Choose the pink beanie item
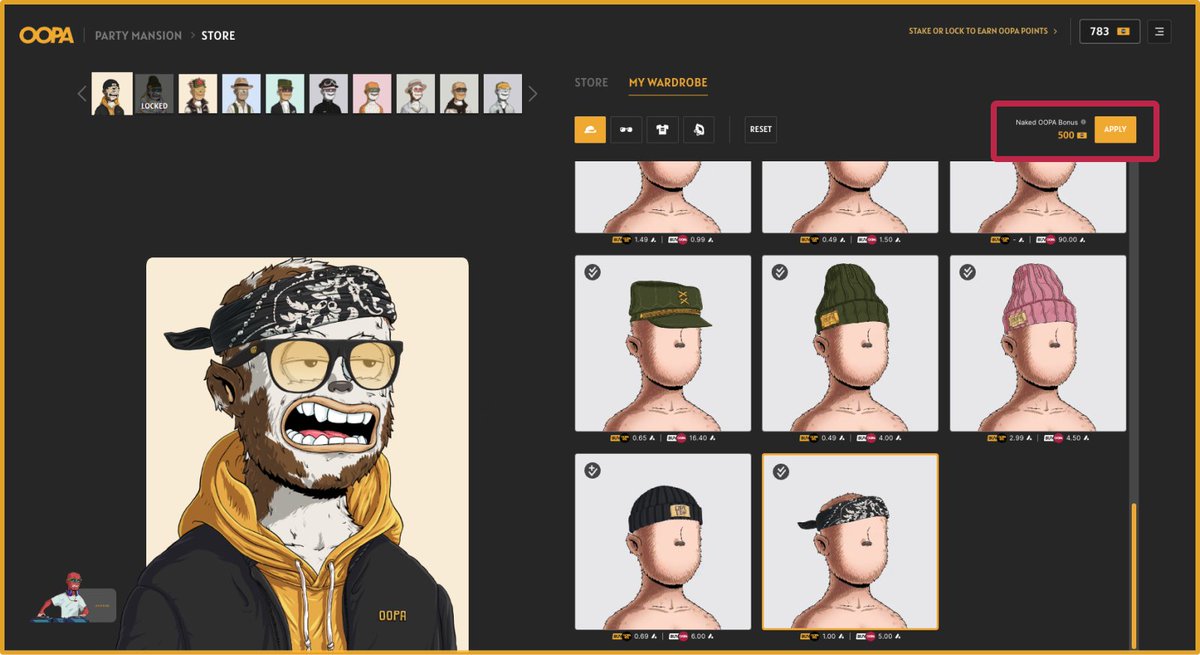 1037,343
